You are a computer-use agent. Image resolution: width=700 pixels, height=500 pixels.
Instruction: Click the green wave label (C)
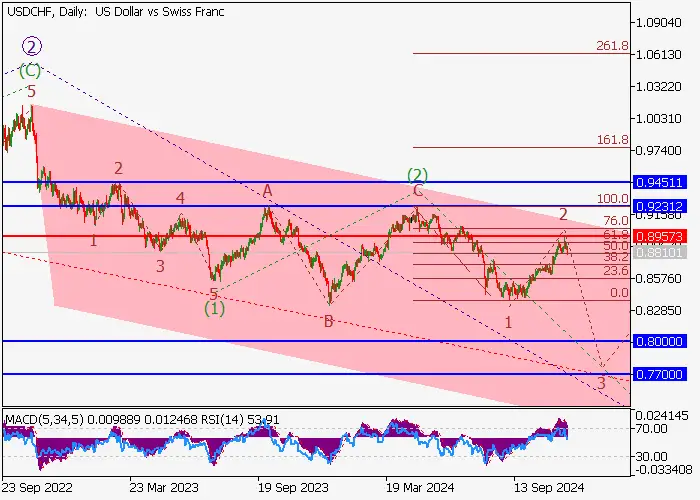pos(29,71)
